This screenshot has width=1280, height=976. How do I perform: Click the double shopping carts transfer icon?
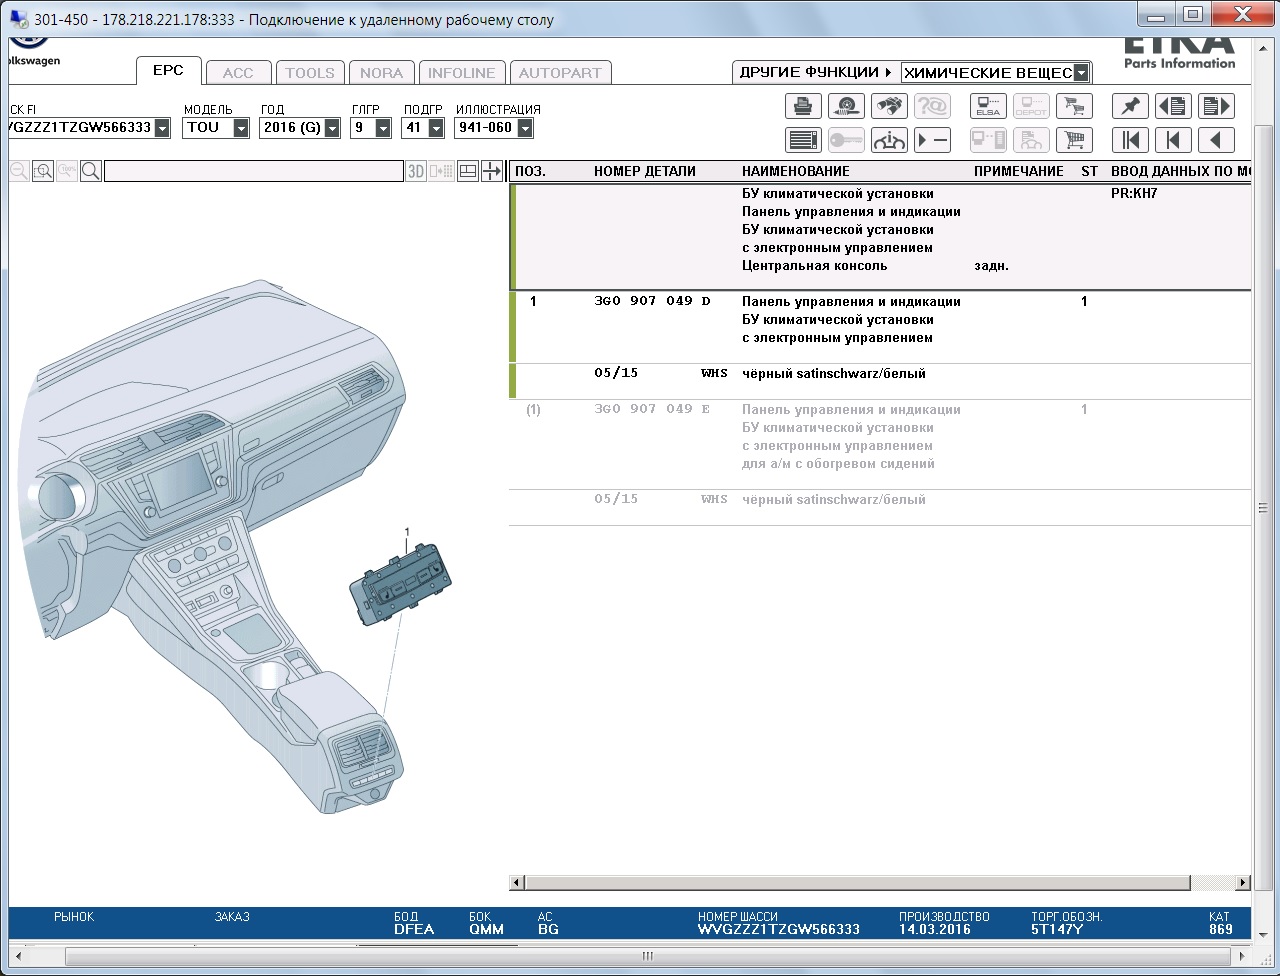(1074, 106)
